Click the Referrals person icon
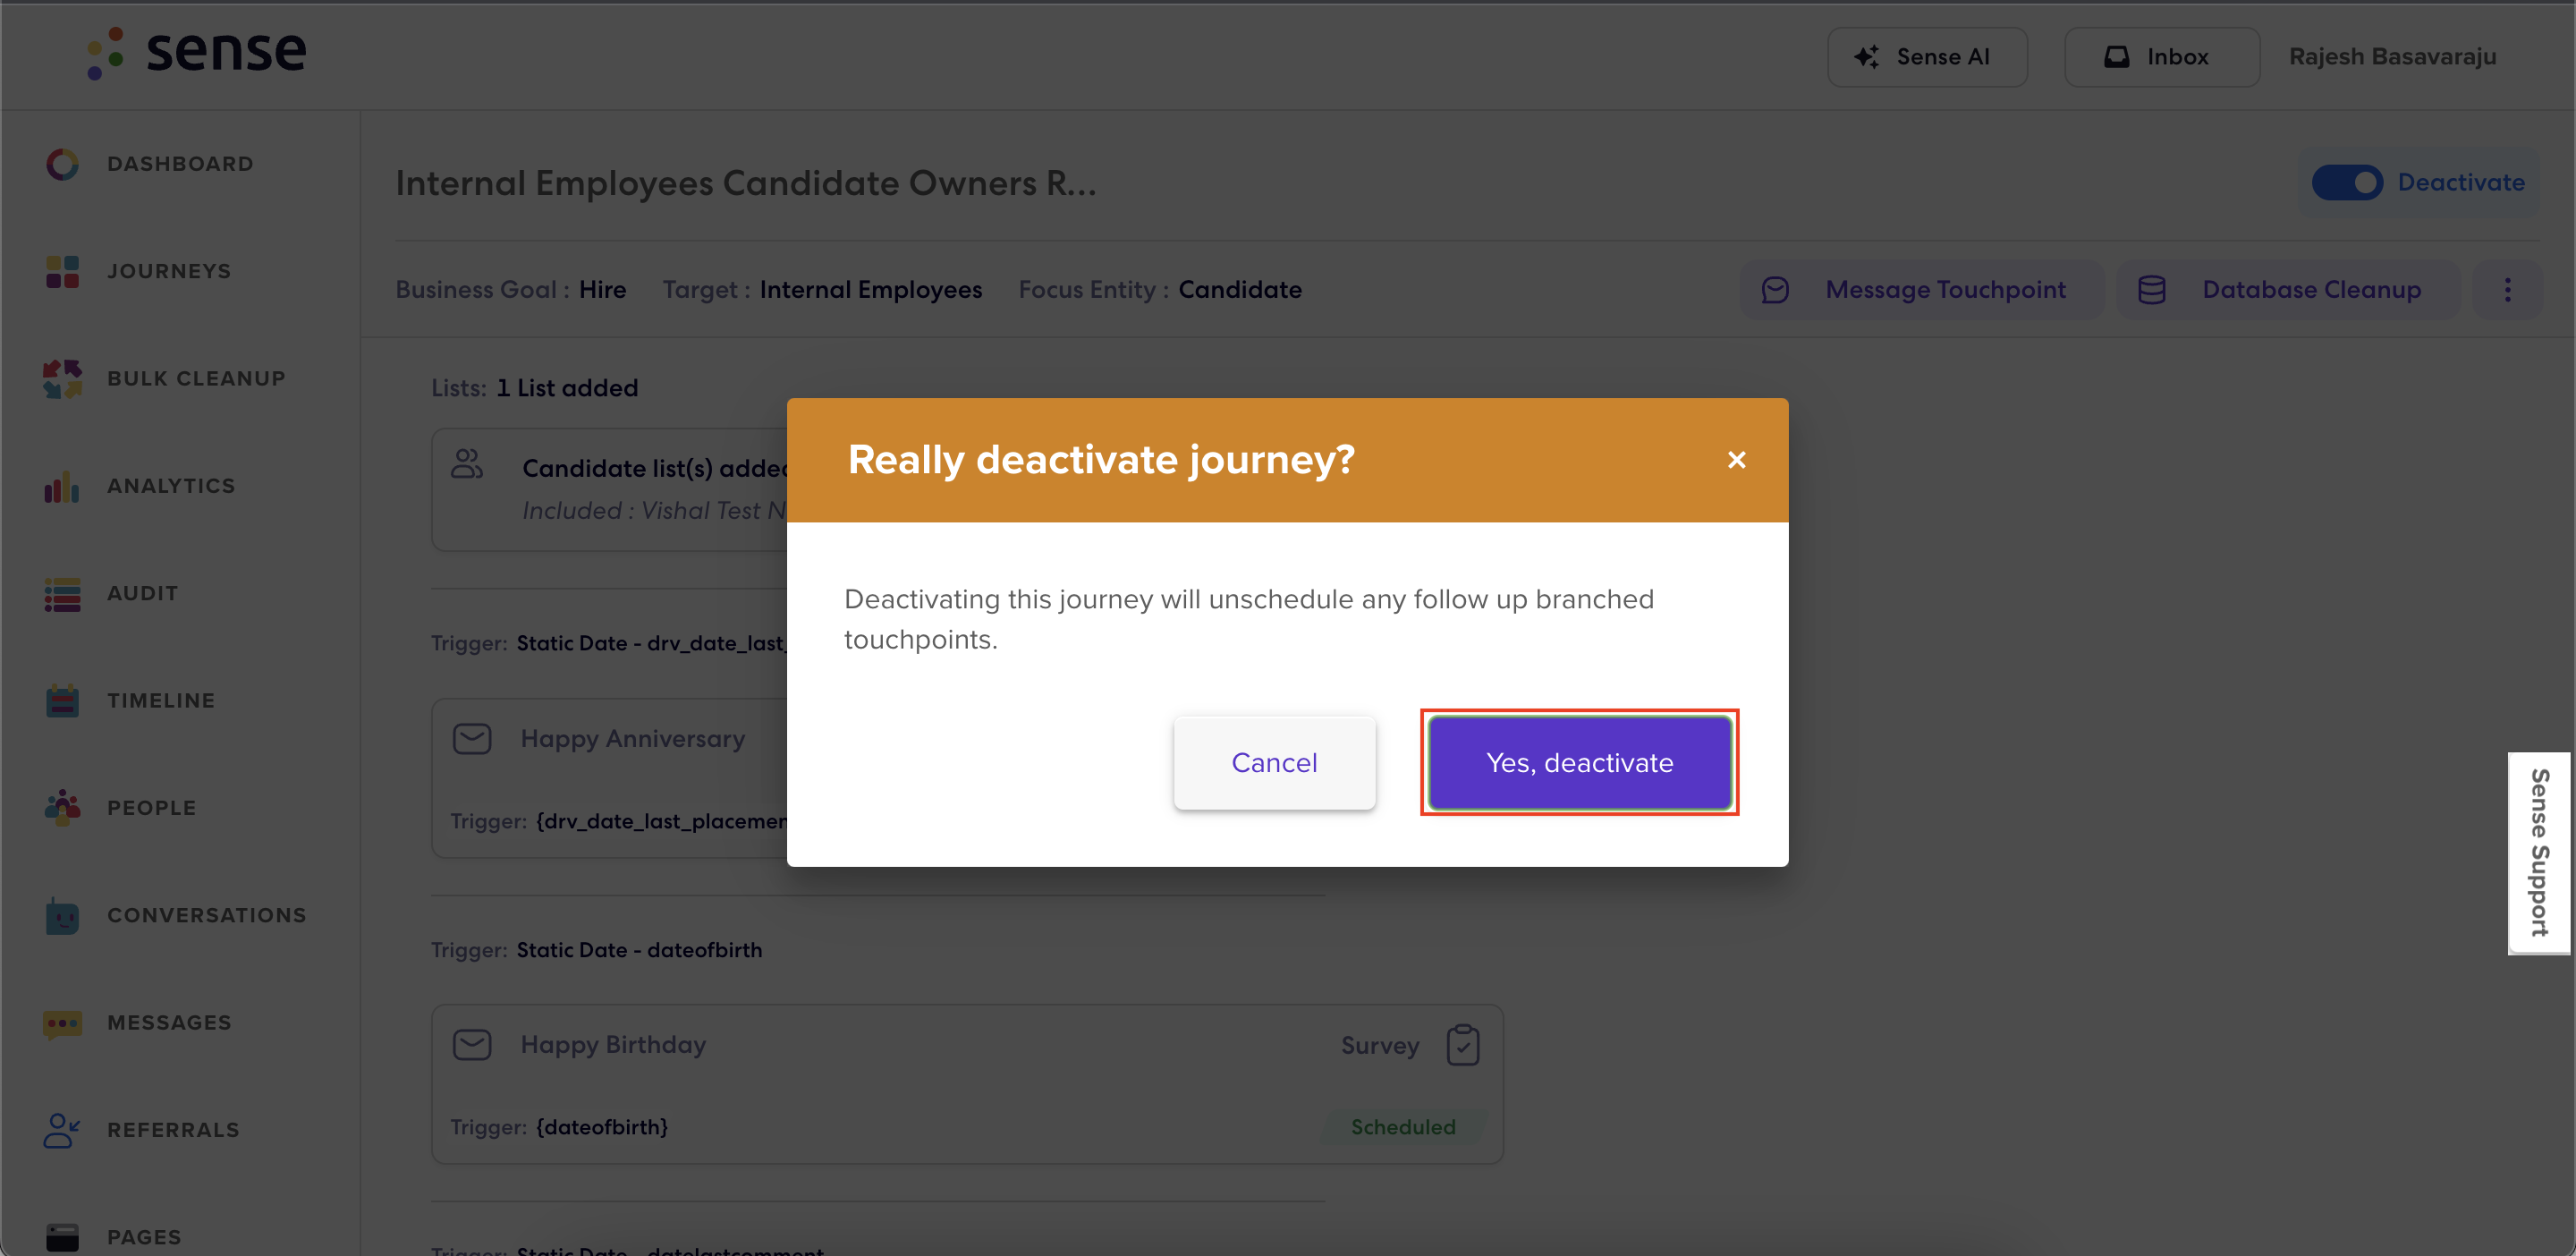The image size is (2576, 1256). pos(62,1130)
